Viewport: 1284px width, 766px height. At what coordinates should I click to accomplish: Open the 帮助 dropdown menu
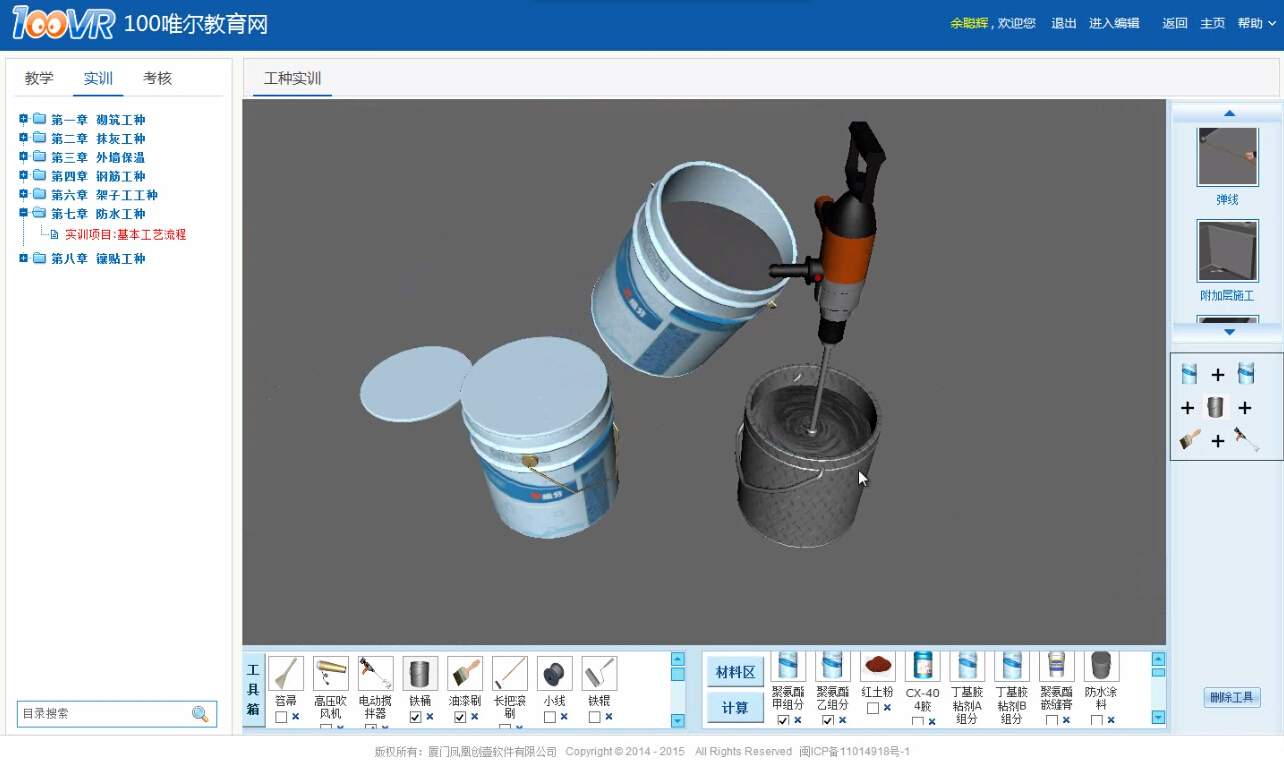1256,24
